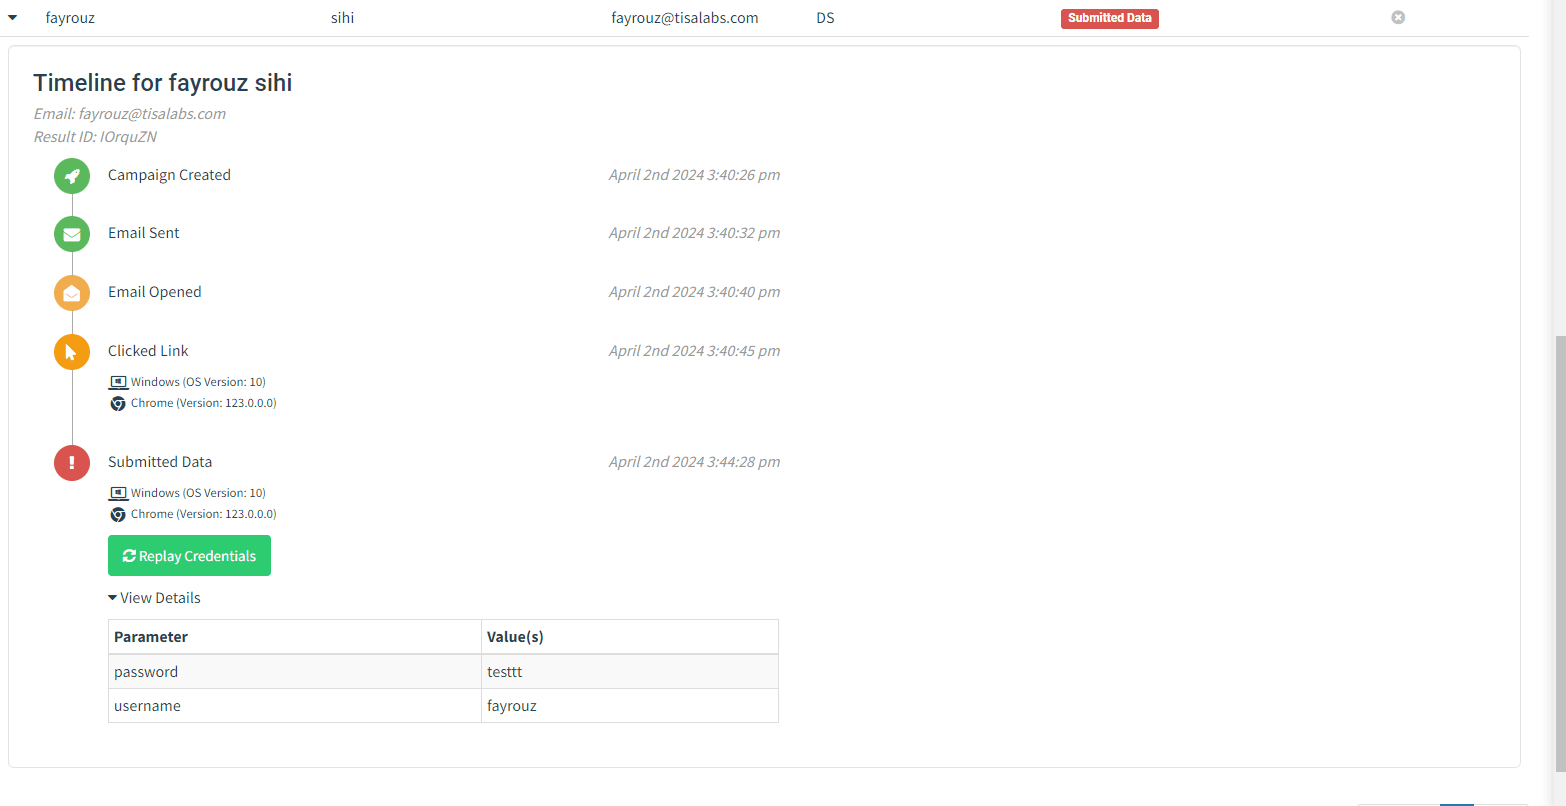Click the Submitted Data status badge

(x=1109, y=17)
